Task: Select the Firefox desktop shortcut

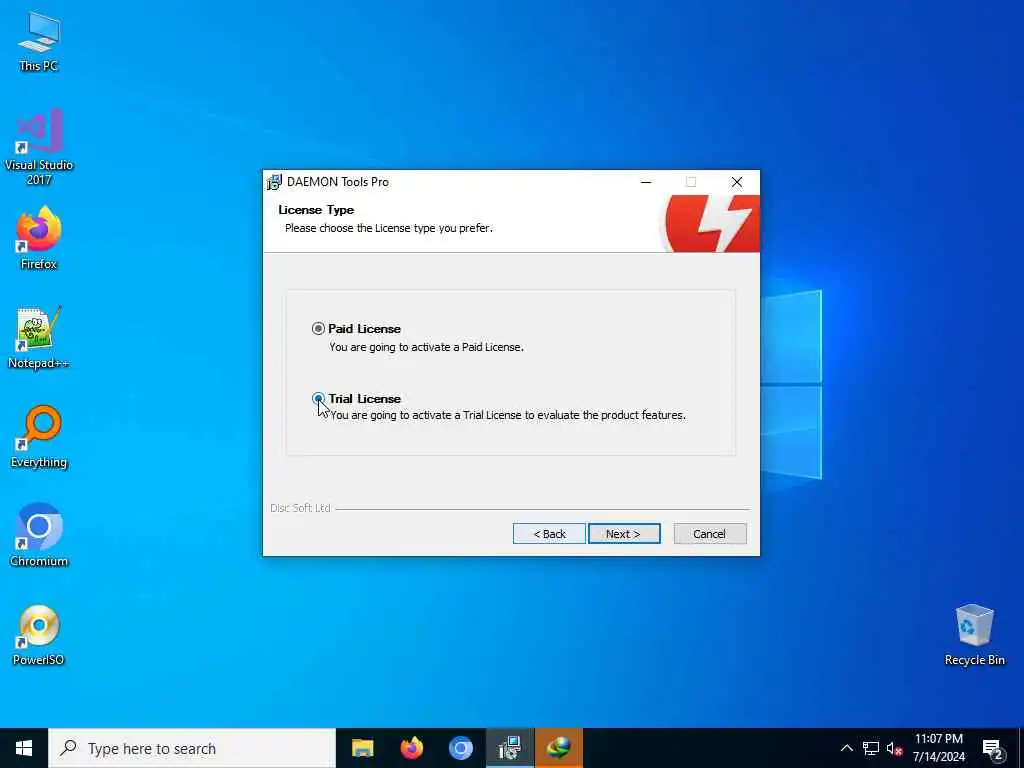Action: 39,238
